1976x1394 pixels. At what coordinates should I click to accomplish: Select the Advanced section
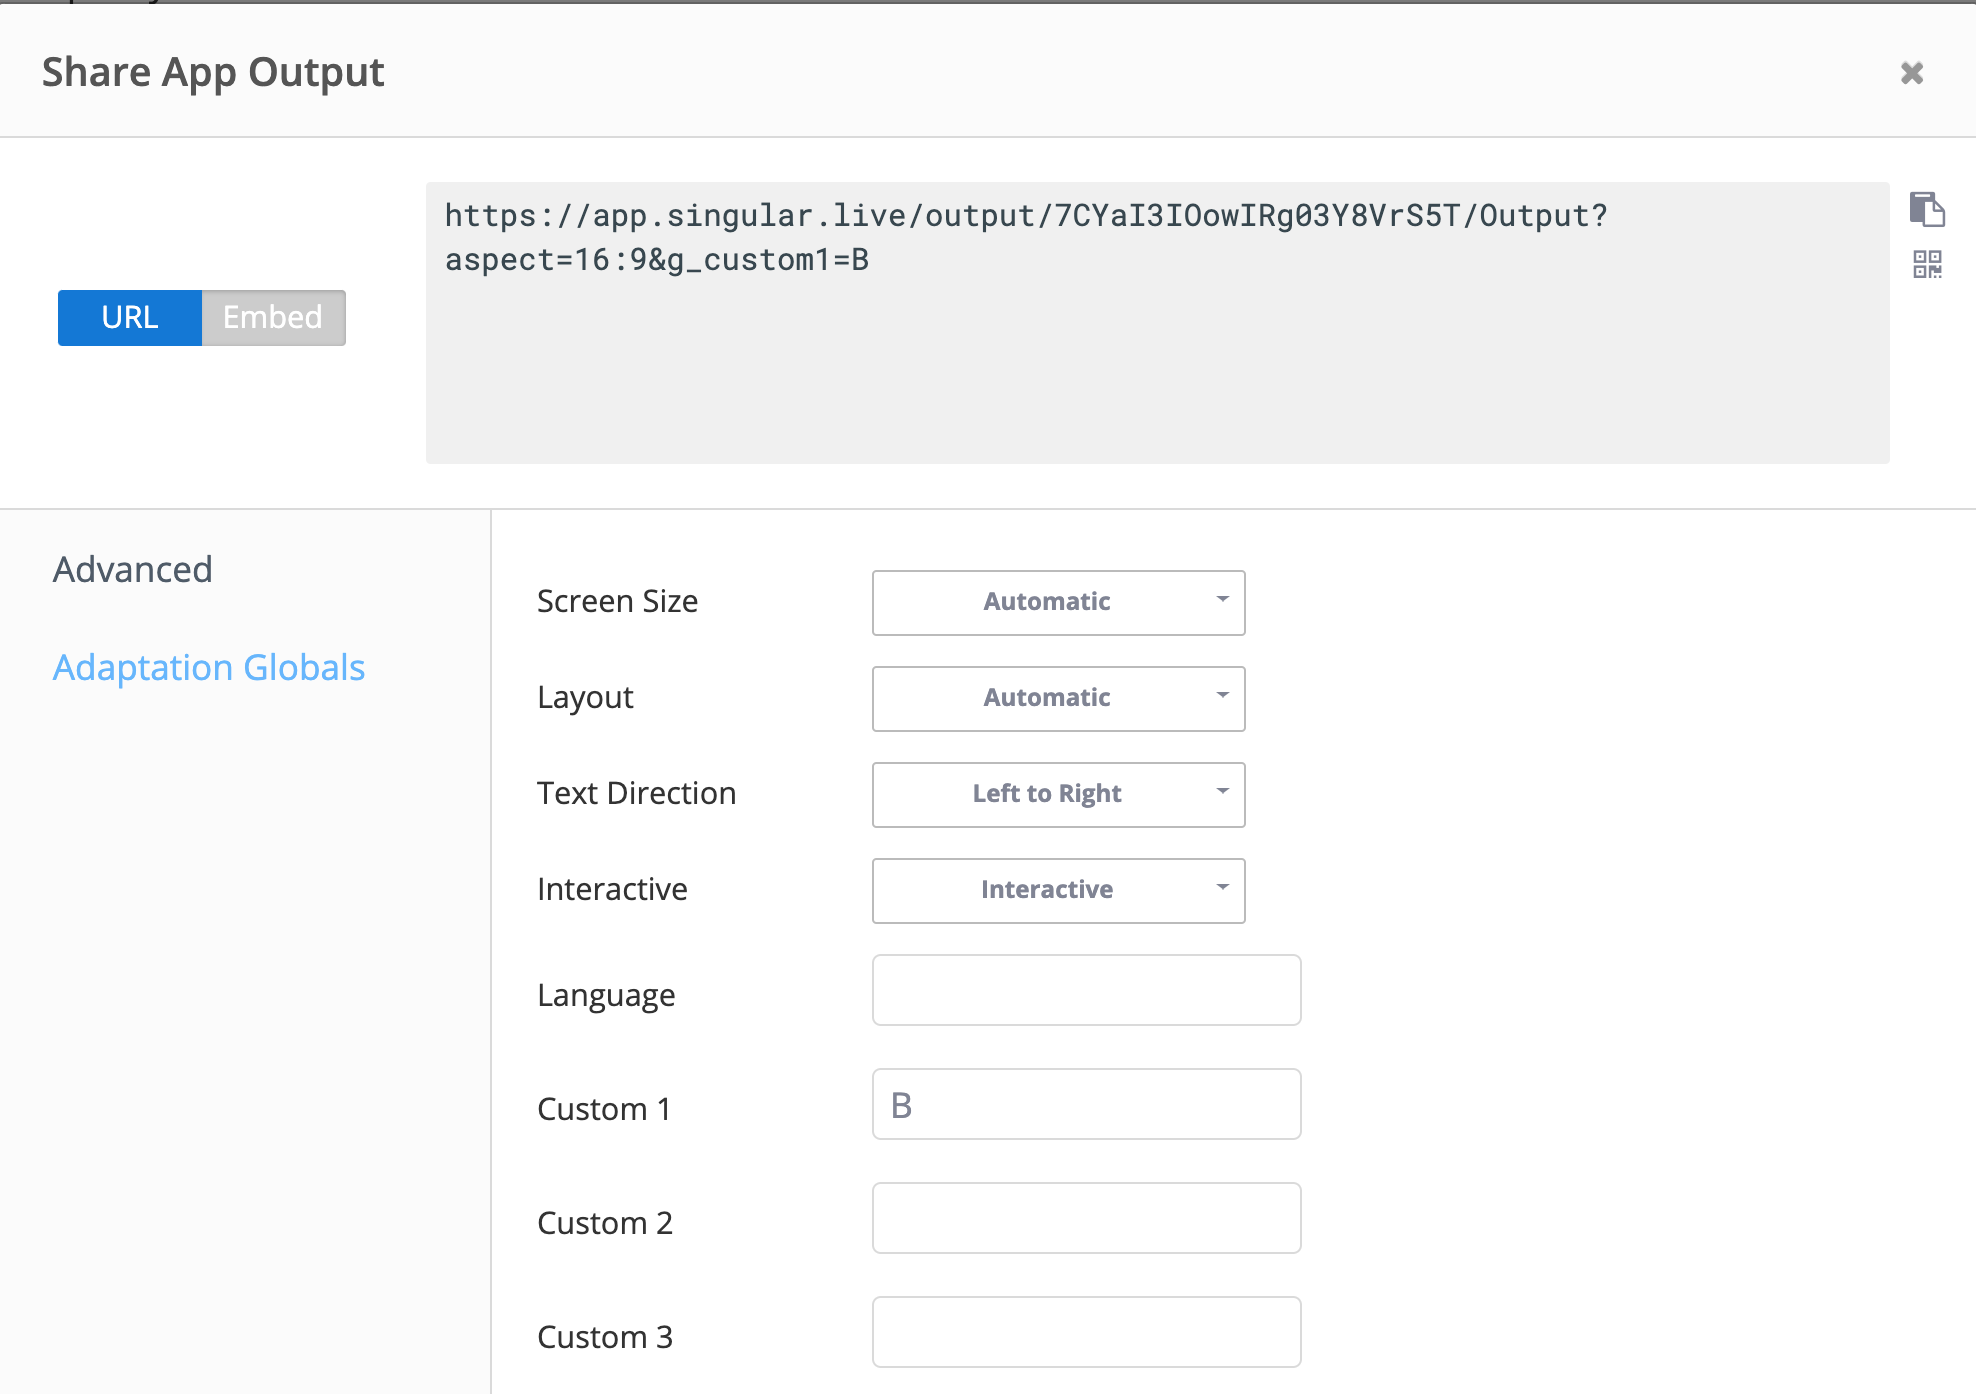pyautogui.click(x=133, y=570)
